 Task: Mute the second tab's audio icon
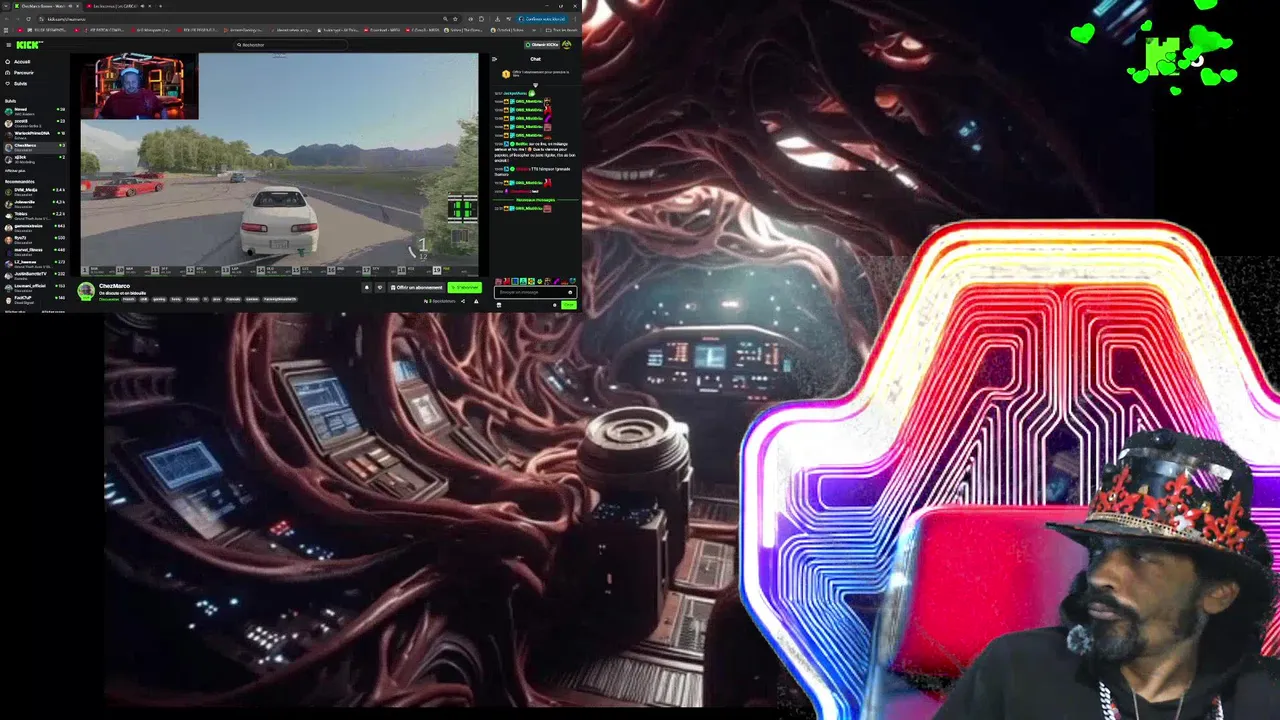coord(142,6)
